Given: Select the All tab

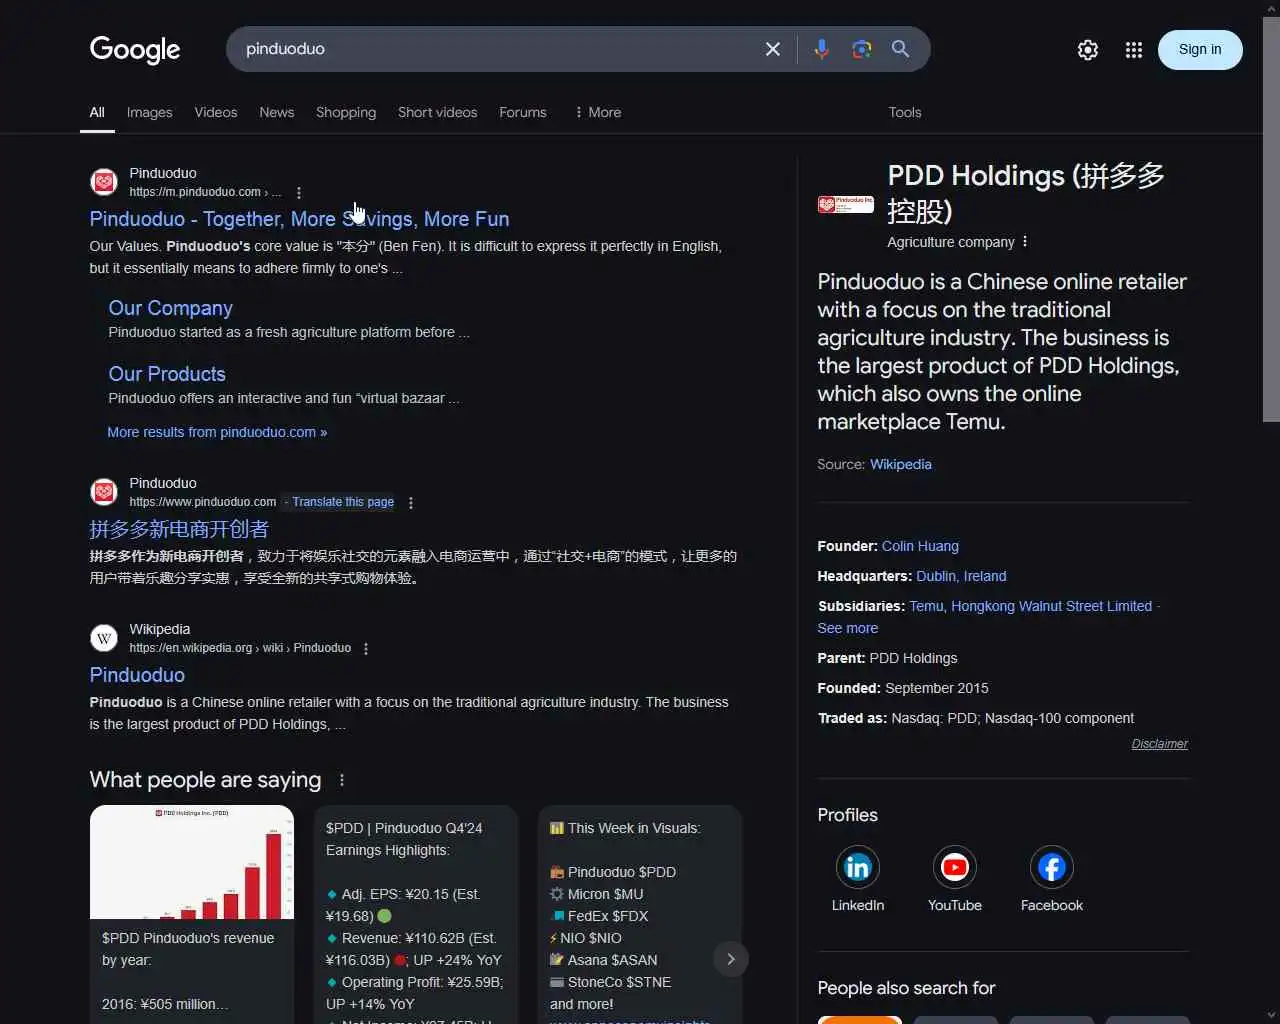Looking at the screenshot, I should coord(97,112).
